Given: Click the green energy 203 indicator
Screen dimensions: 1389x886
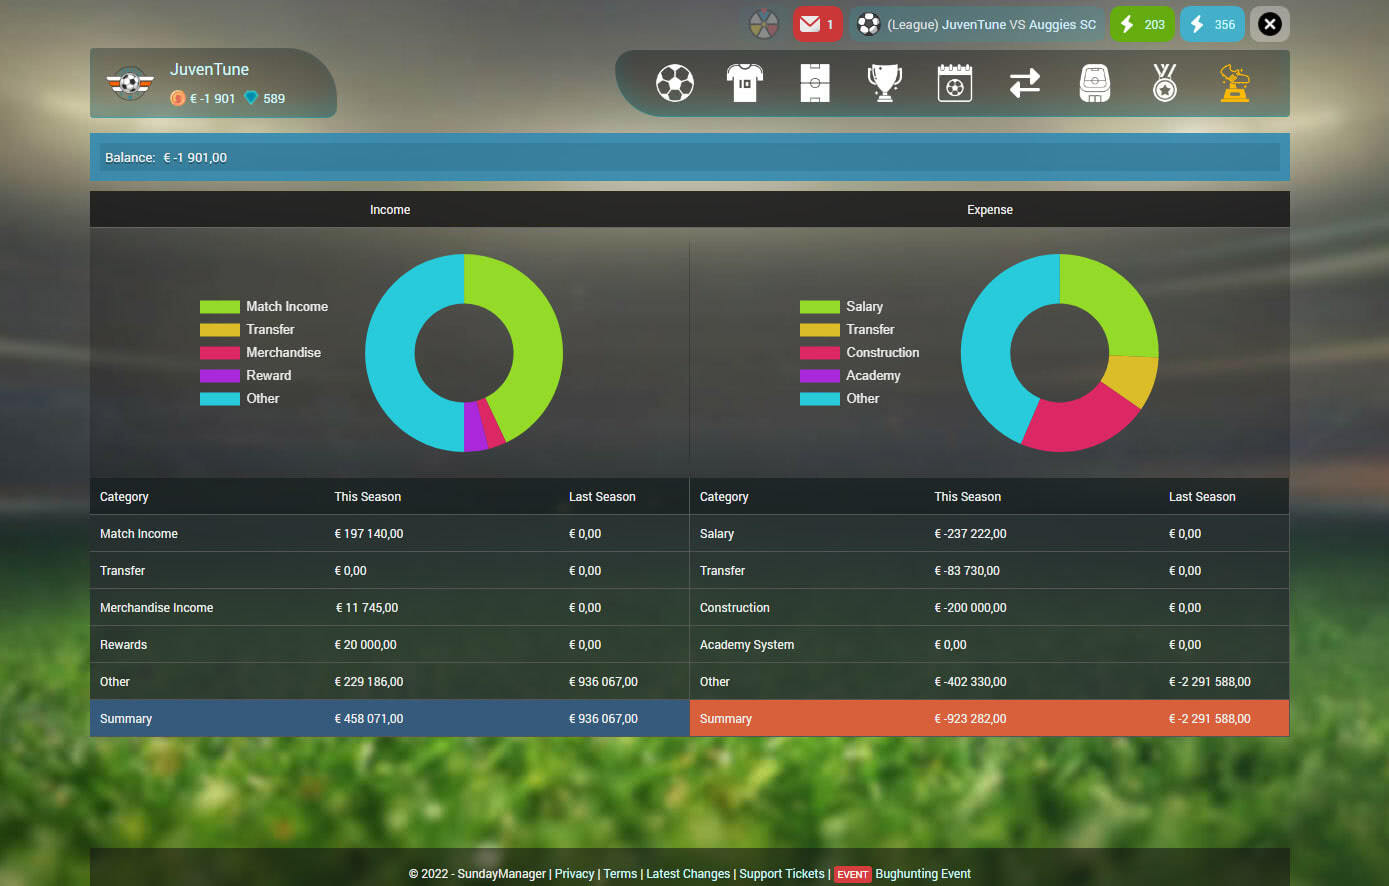Looking at the screenshot, I should pyautogui.click(x=1142, y=24).
